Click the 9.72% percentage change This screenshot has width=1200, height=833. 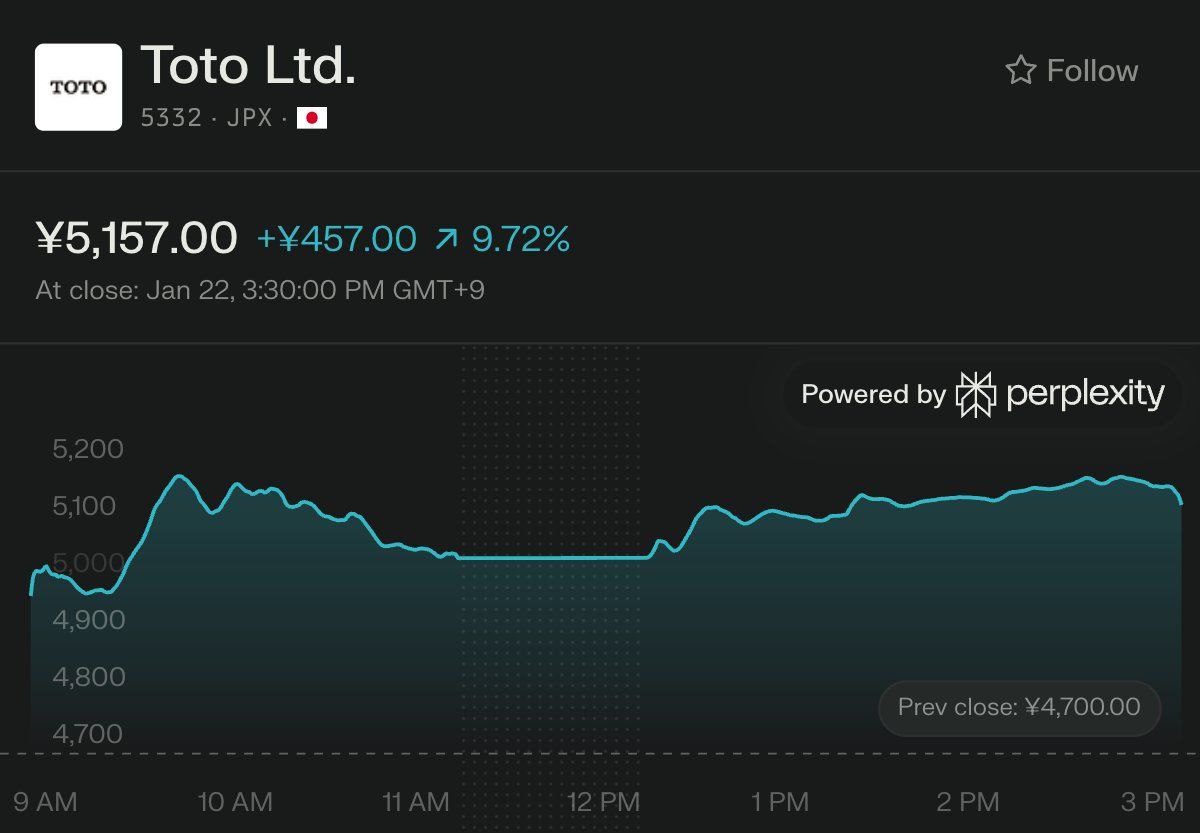[x=521, y=240]
